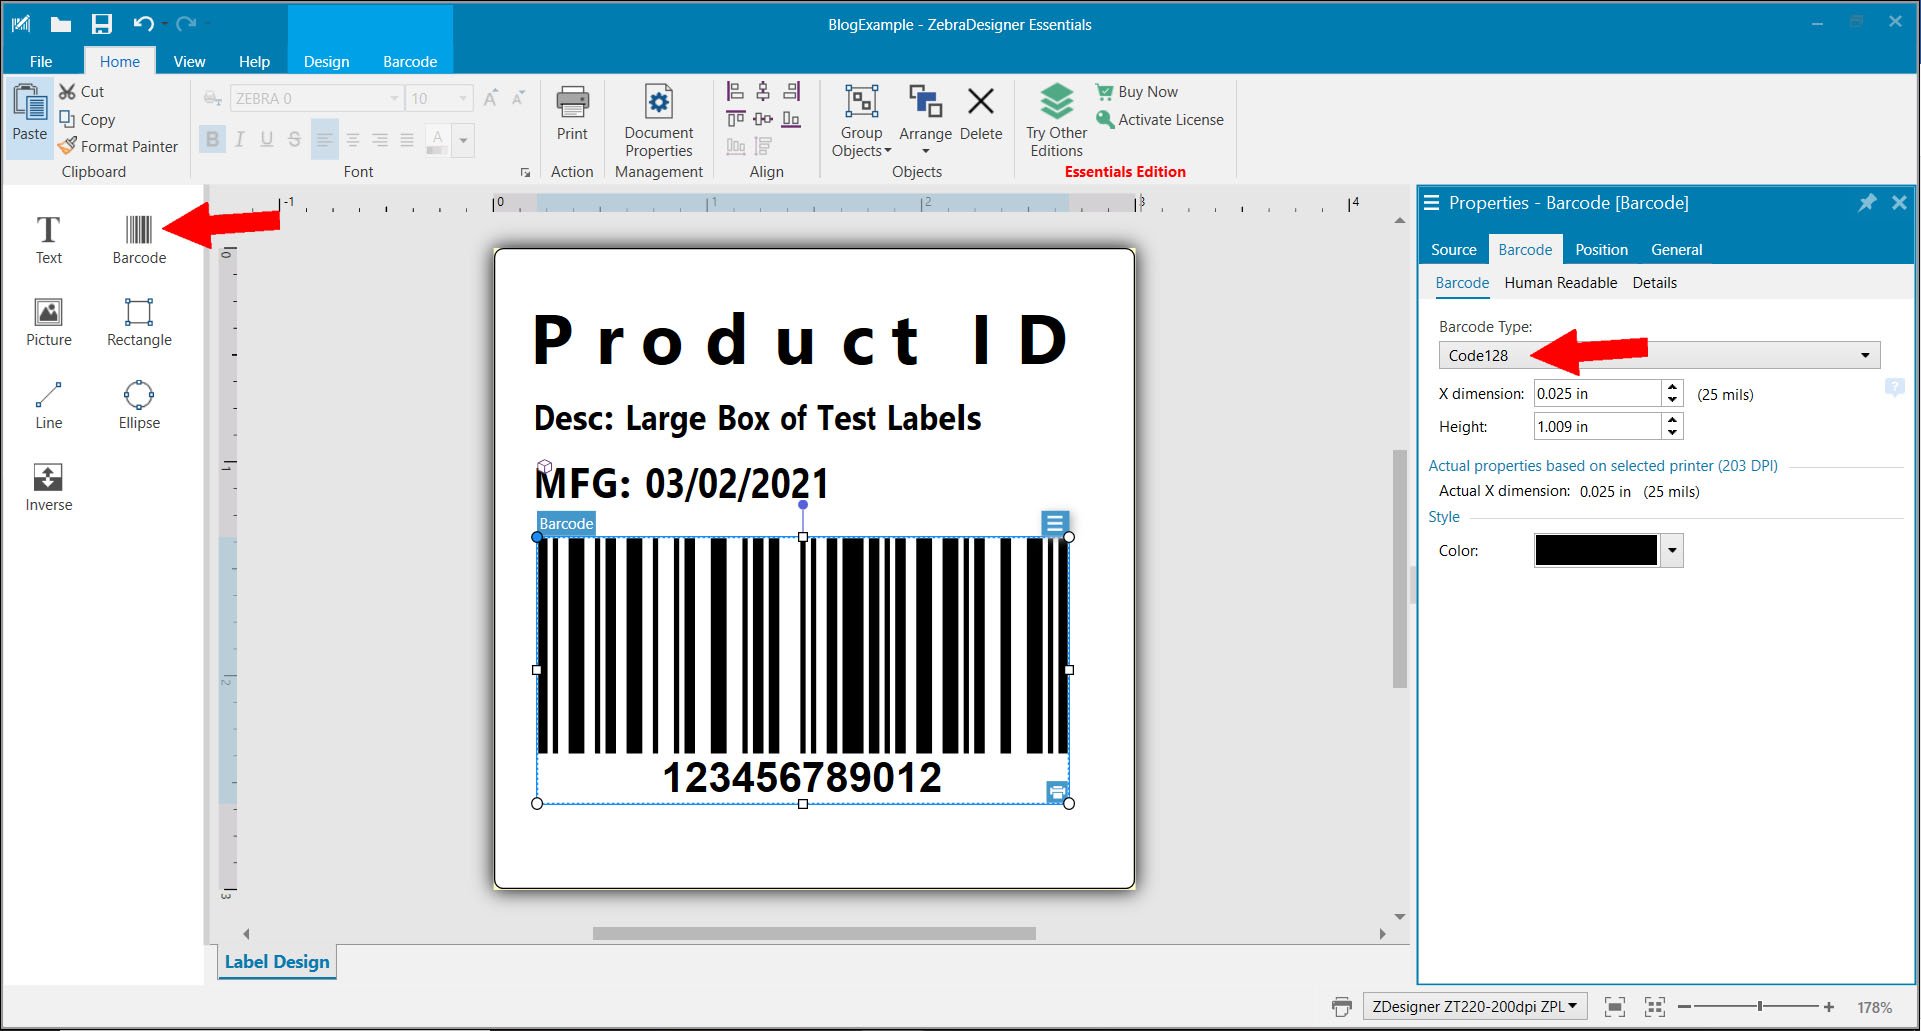Open the General tab in Properties
Image resolution: width=1921 pixels, height=1031 pixels.
[x=1676, y=249]
